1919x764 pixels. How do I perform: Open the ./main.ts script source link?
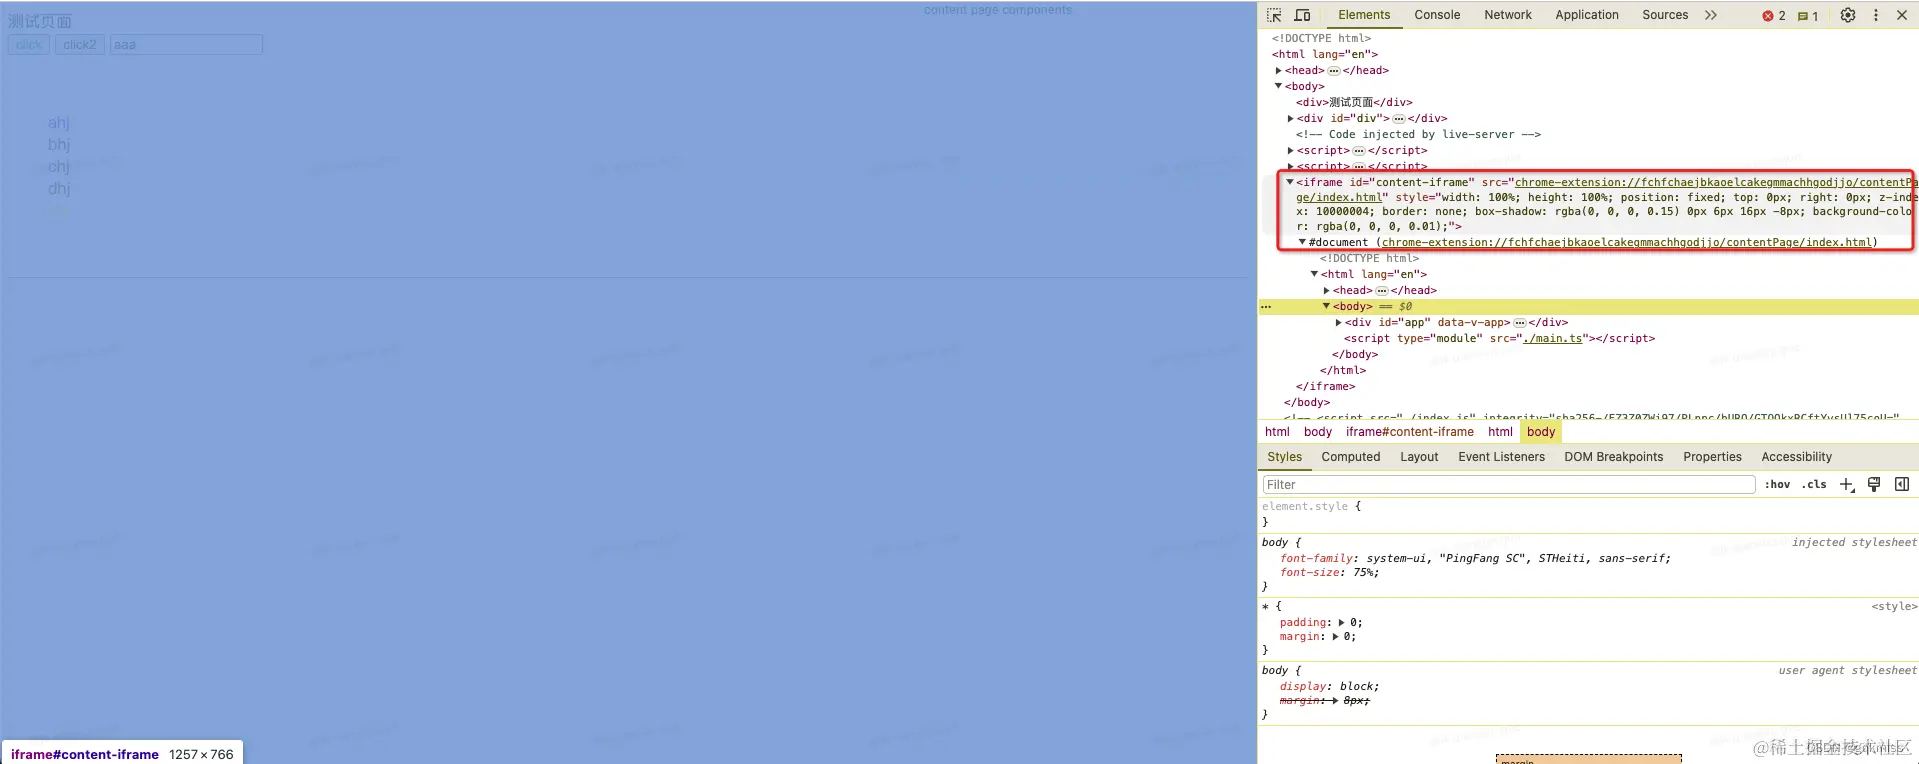click(x=1552, y=339)
